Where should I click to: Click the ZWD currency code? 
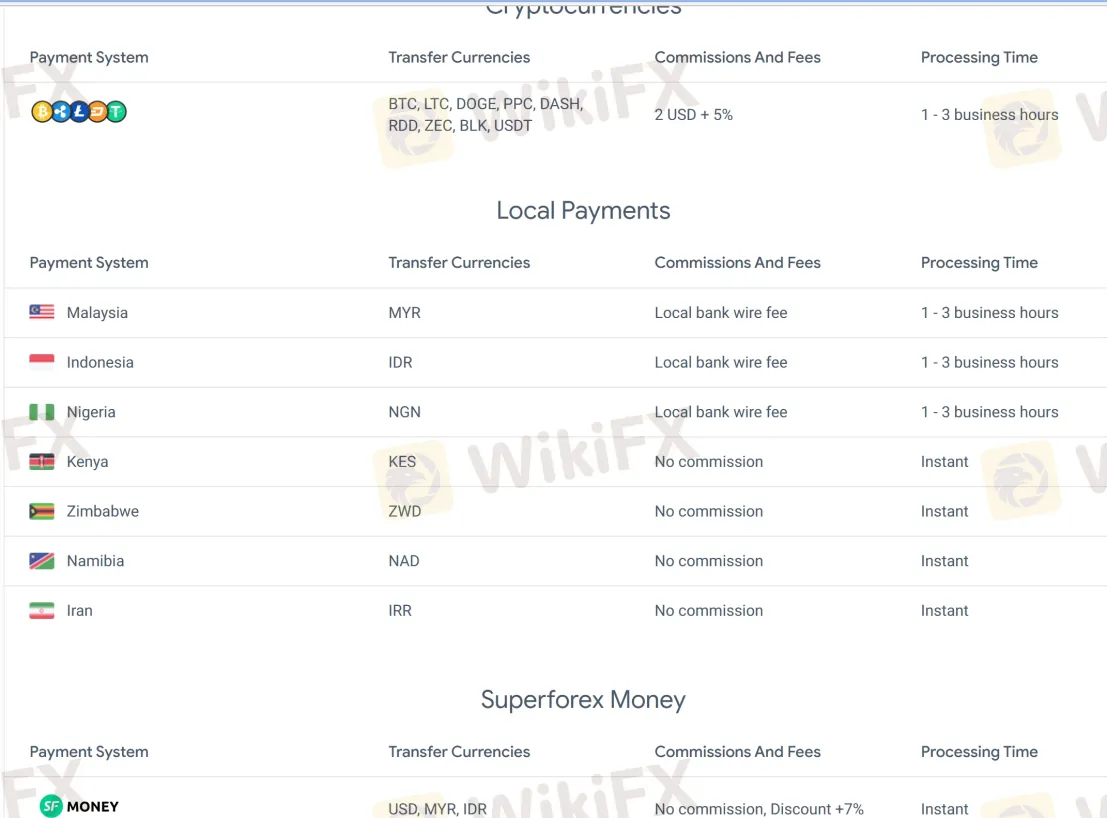point(405,511)
